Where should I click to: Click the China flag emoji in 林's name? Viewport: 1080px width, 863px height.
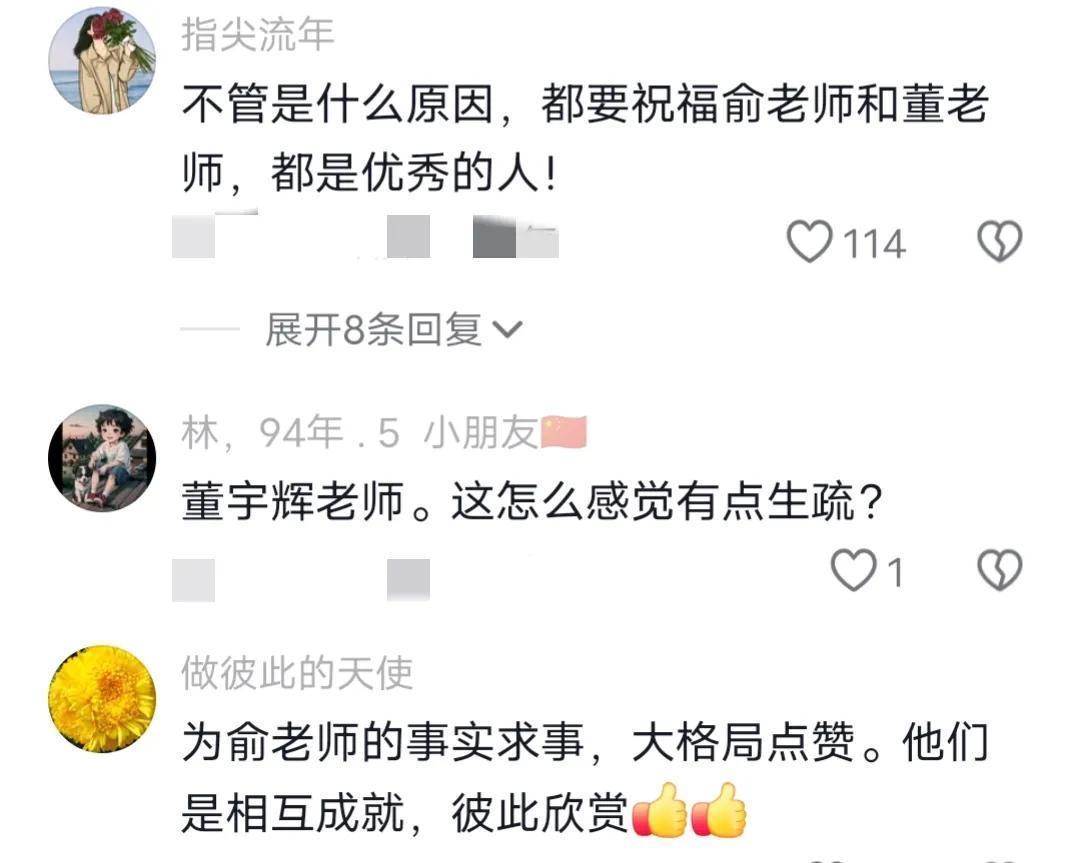[x=564, y=433]
